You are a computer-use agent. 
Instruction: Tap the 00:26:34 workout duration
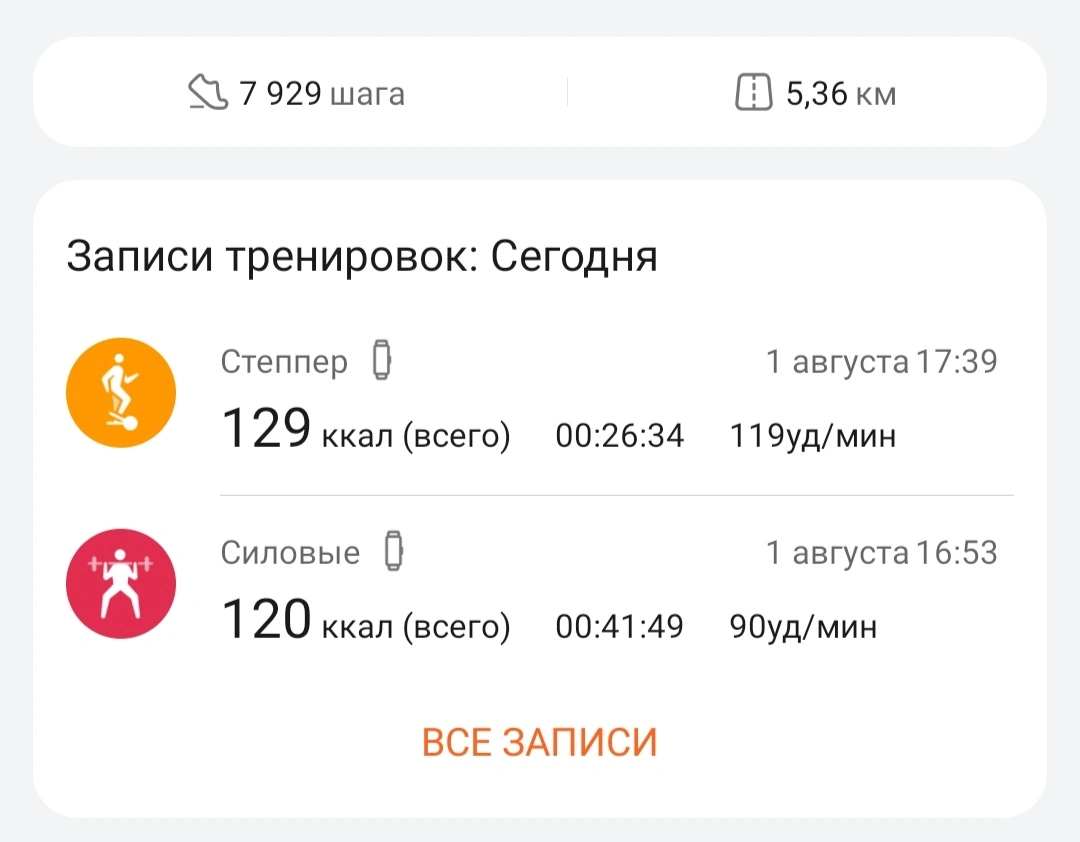[620, 436]
